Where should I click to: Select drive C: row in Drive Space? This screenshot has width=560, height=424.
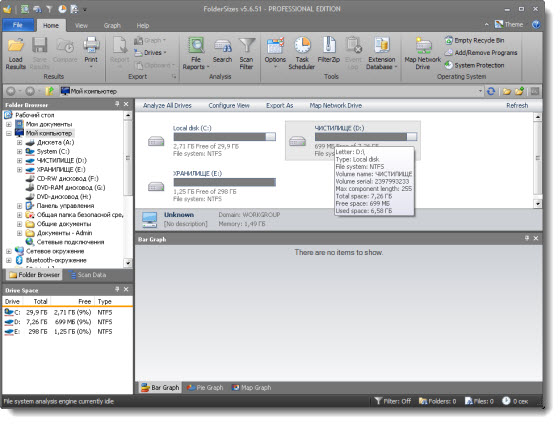click(67, 313)
